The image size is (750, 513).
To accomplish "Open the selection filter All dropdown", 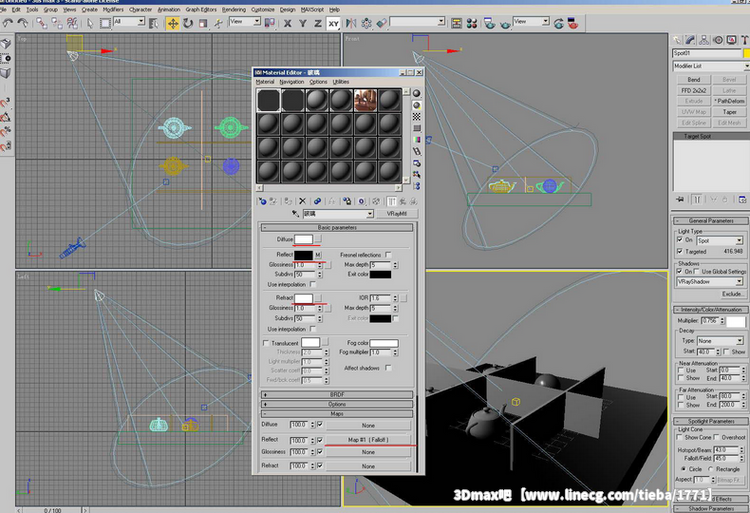I will (x=129, y=22).
